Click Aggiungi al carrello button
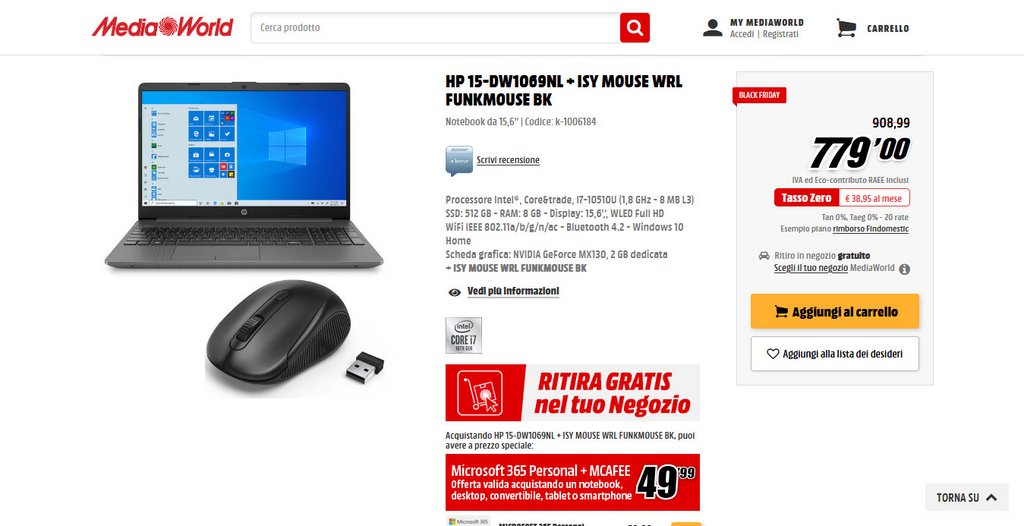 tap(835, 311)
